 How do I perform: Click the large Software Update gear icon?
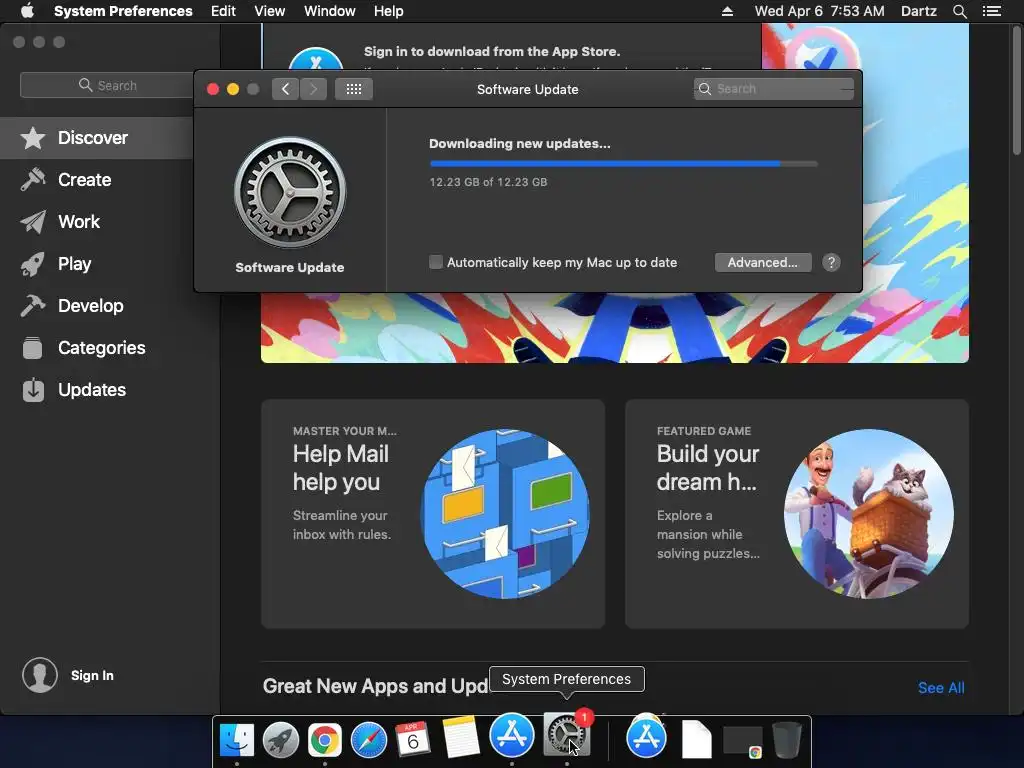tap(290, 192)
